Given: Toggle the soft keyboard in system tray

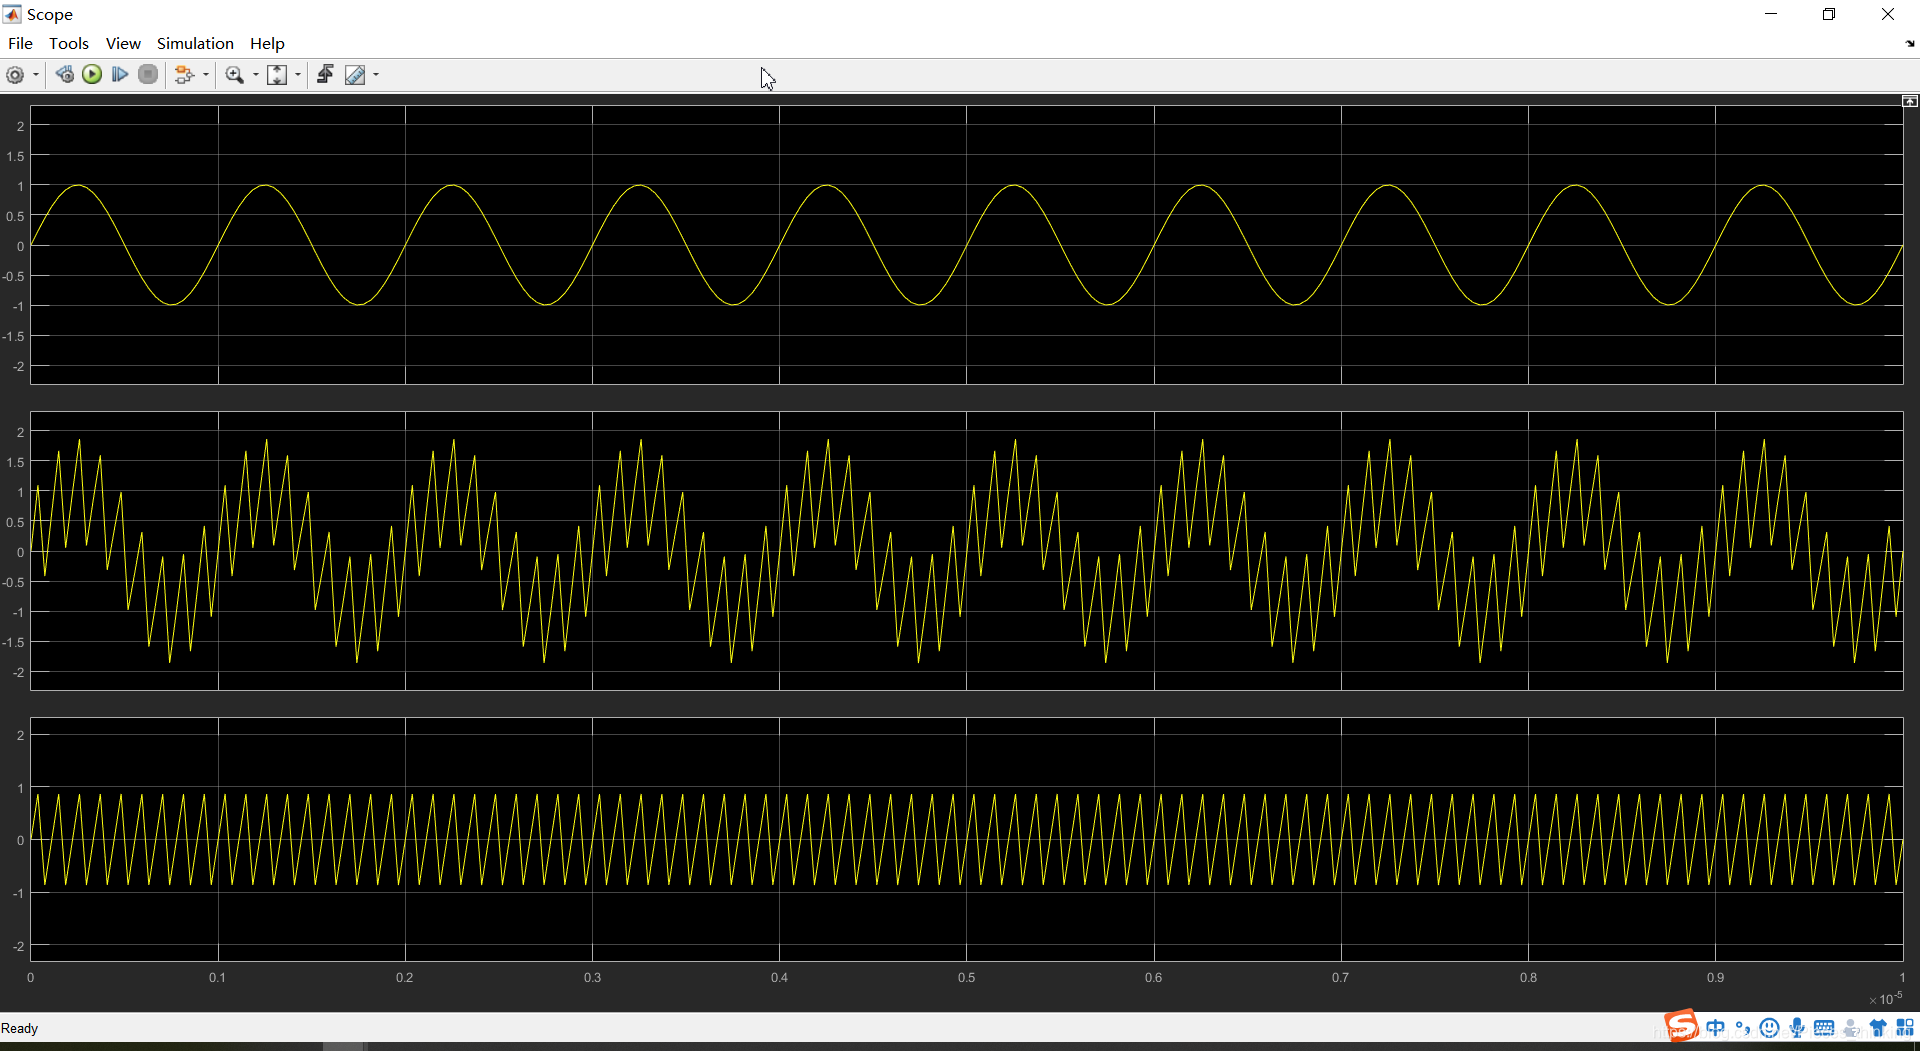Looking at the screenshot, I should click(1824, 1028).
